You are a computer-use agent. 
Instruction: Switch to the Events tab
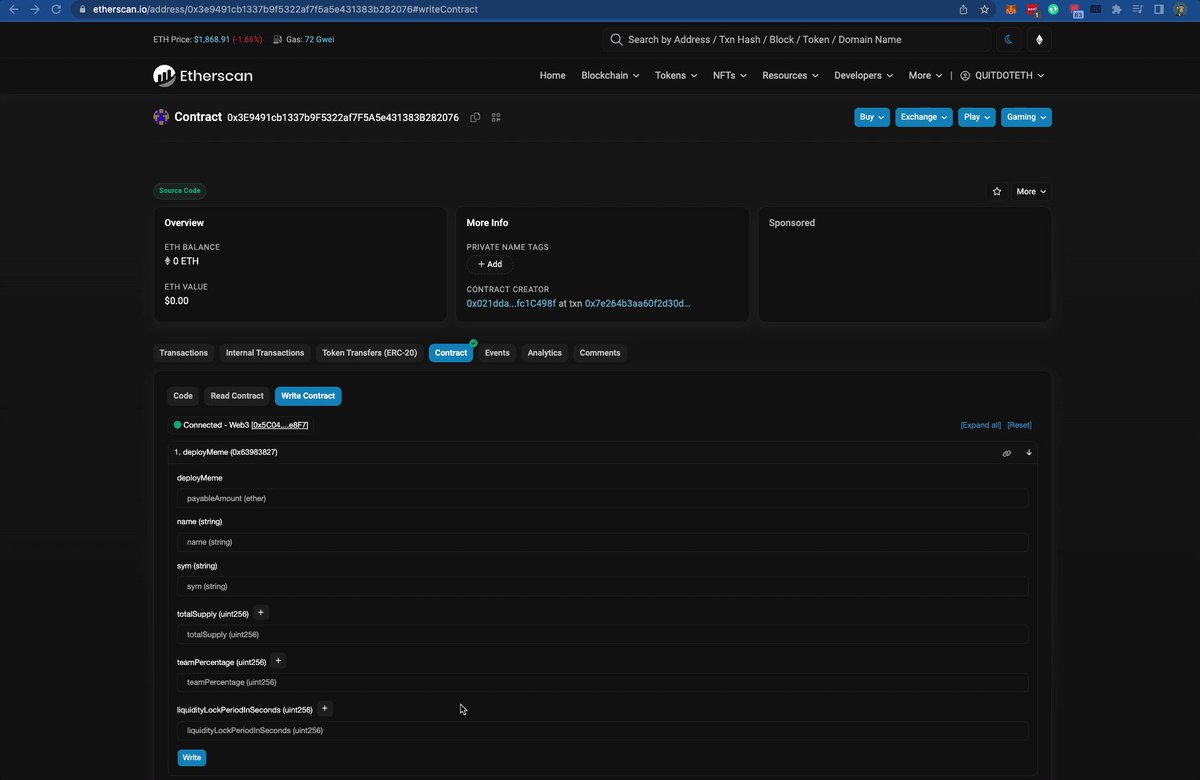coord(497,353)
